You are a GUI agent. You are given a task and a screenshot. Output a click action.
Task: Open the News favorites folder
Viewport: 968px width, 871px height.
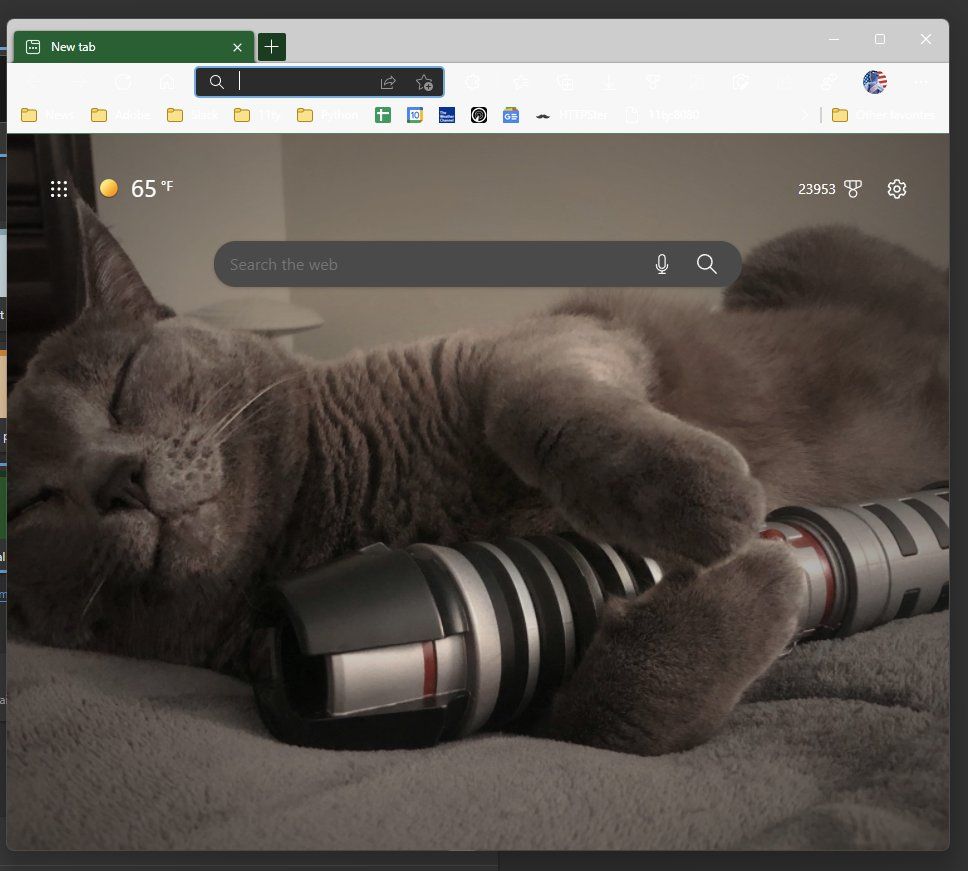[x=48, y=115]
